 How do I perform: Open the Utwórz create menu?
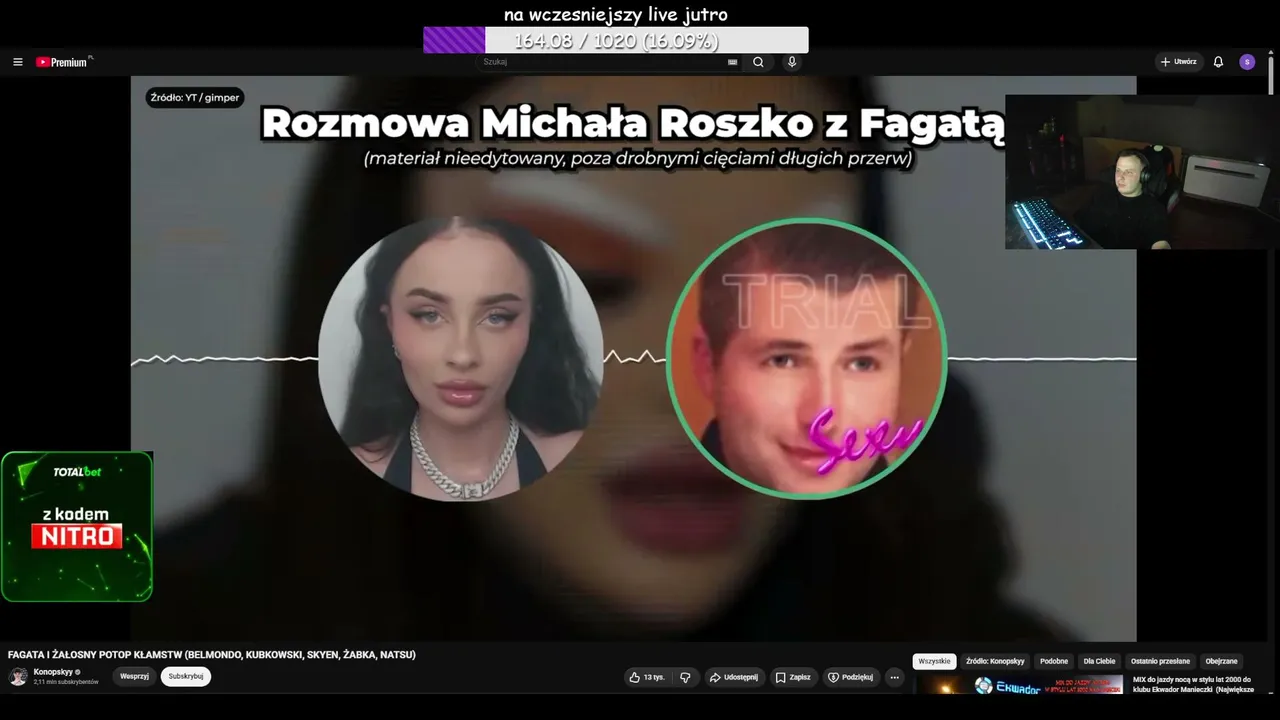[1179, 62]
